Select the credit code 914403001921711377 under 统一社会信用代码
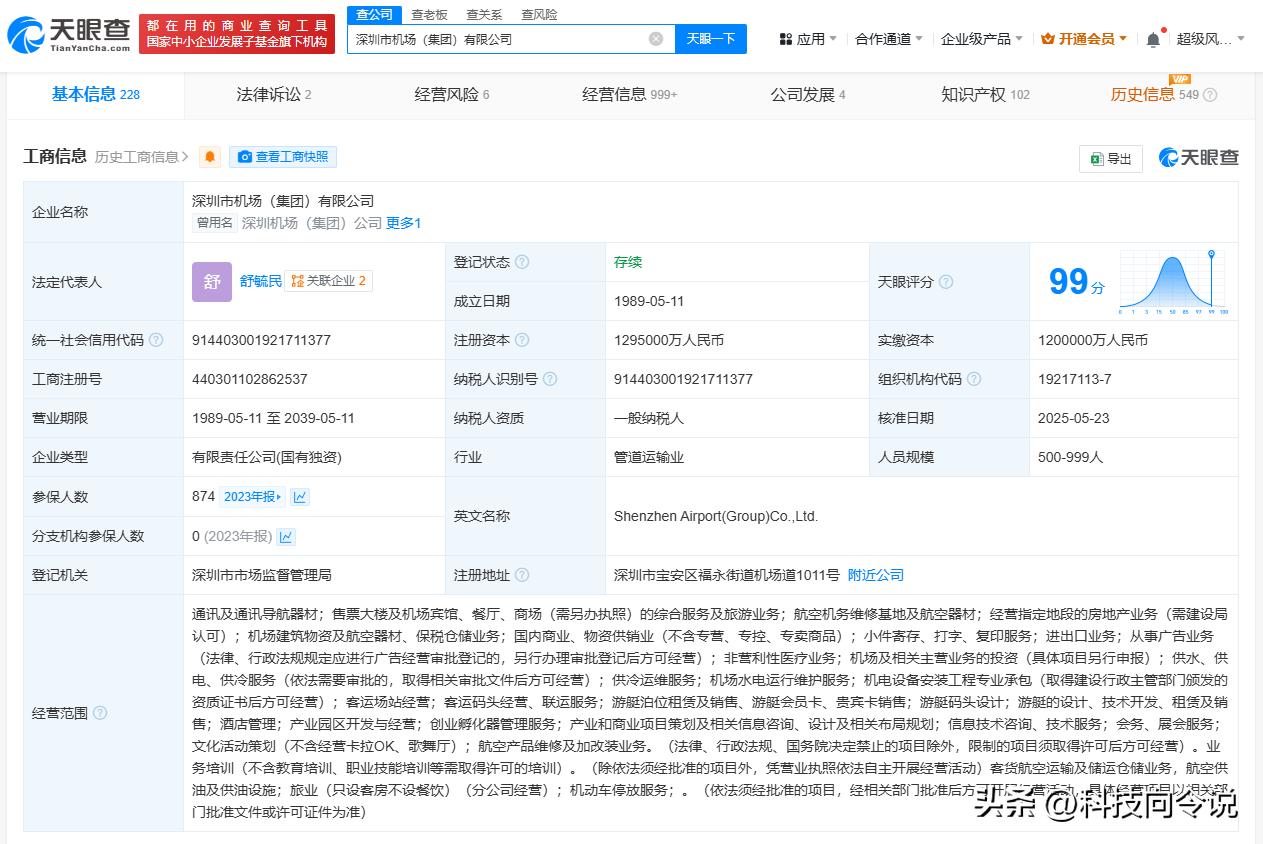The image size is (1263, 844). [261, 340]
